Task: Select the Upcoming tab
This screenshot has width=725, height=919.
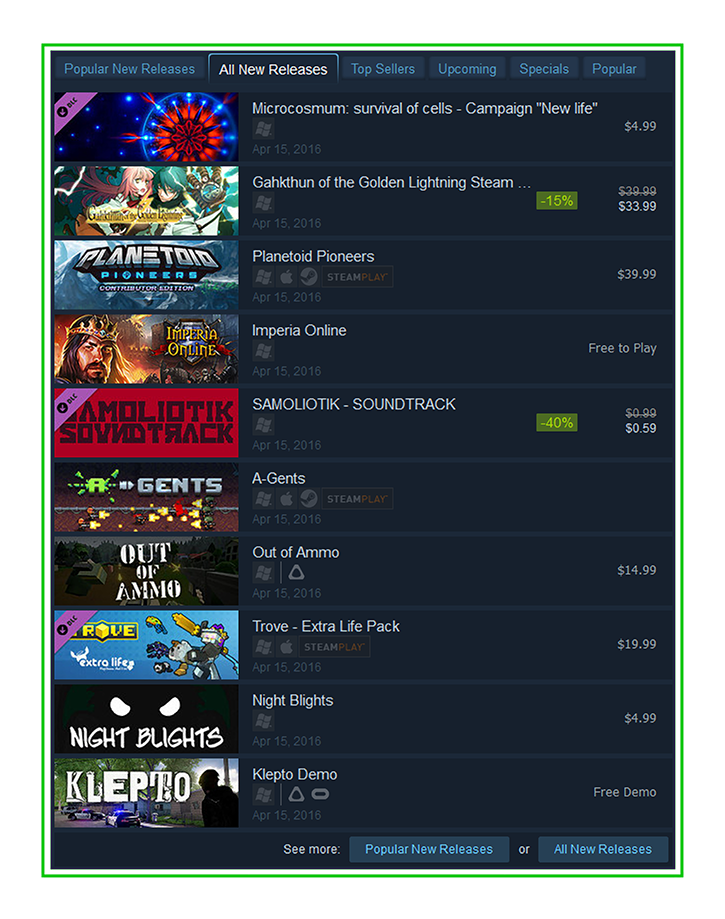Action: point(467,69)
